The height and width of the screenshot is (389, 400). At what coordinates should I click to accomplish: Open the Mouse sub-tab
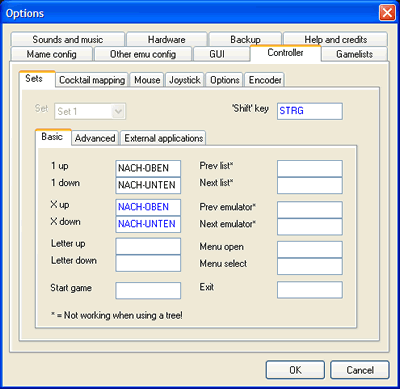coord(147,80)
